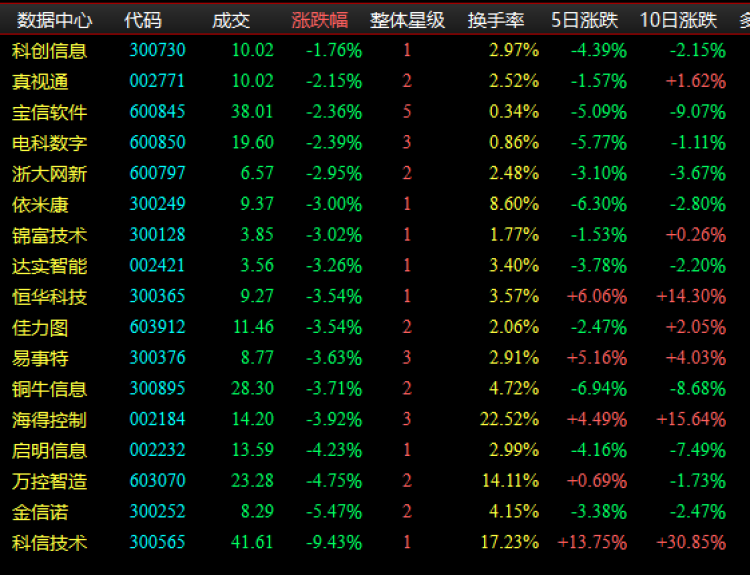This screenshot has width=750, height=575.
Task: Click stock code 600797
Action: (x=157, y=173)
